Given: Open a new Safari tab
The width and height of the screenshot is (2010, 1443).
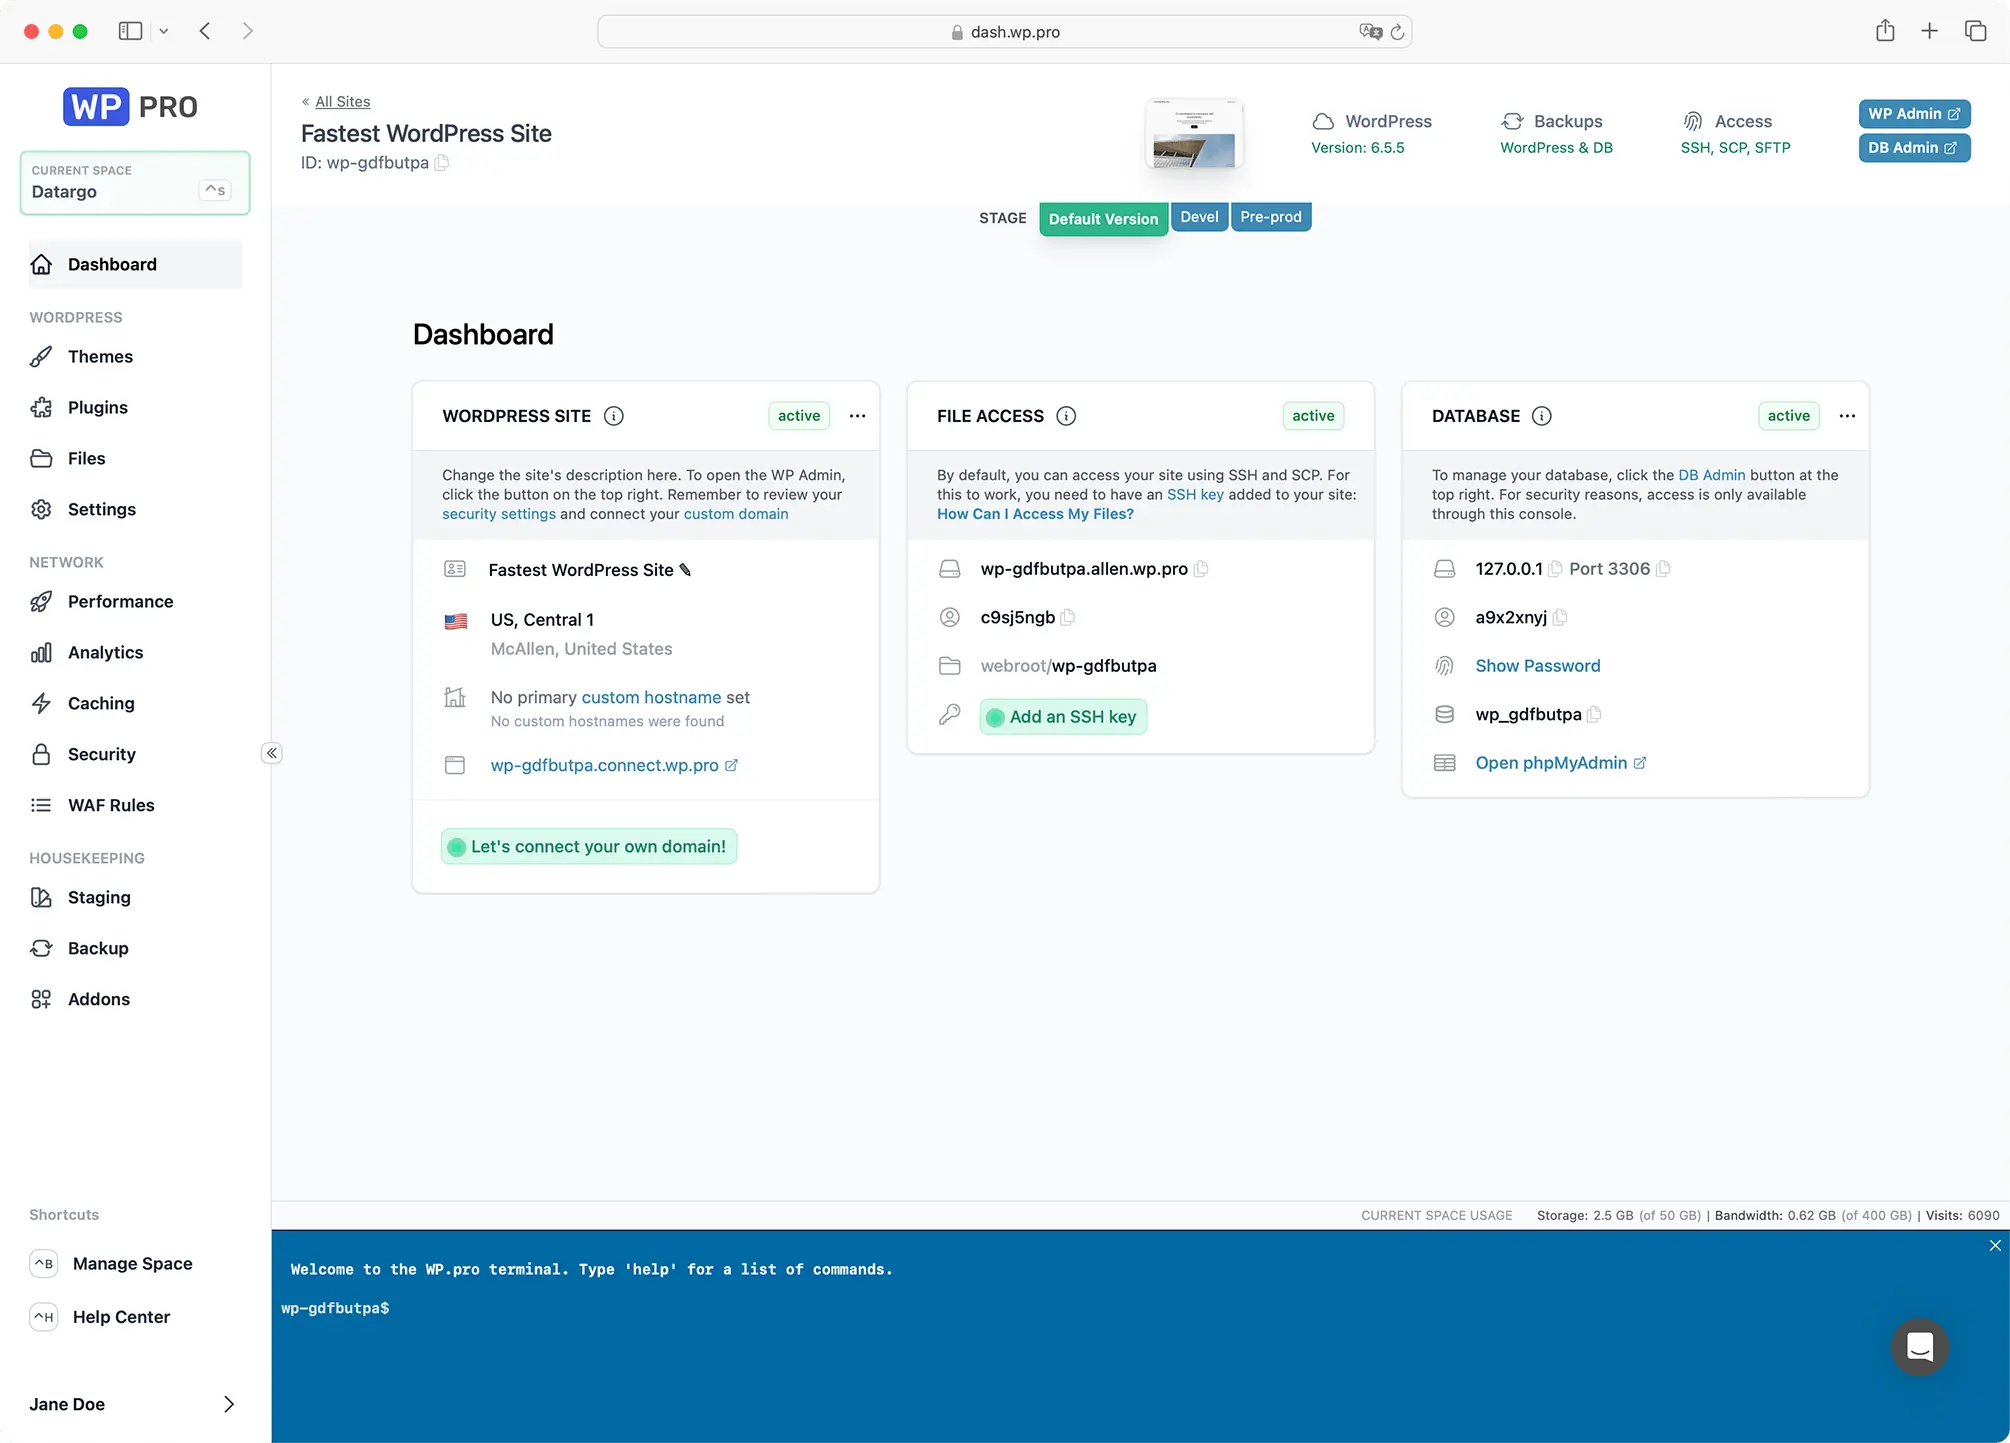Looking at the screenshot, I should [1930, 31].
